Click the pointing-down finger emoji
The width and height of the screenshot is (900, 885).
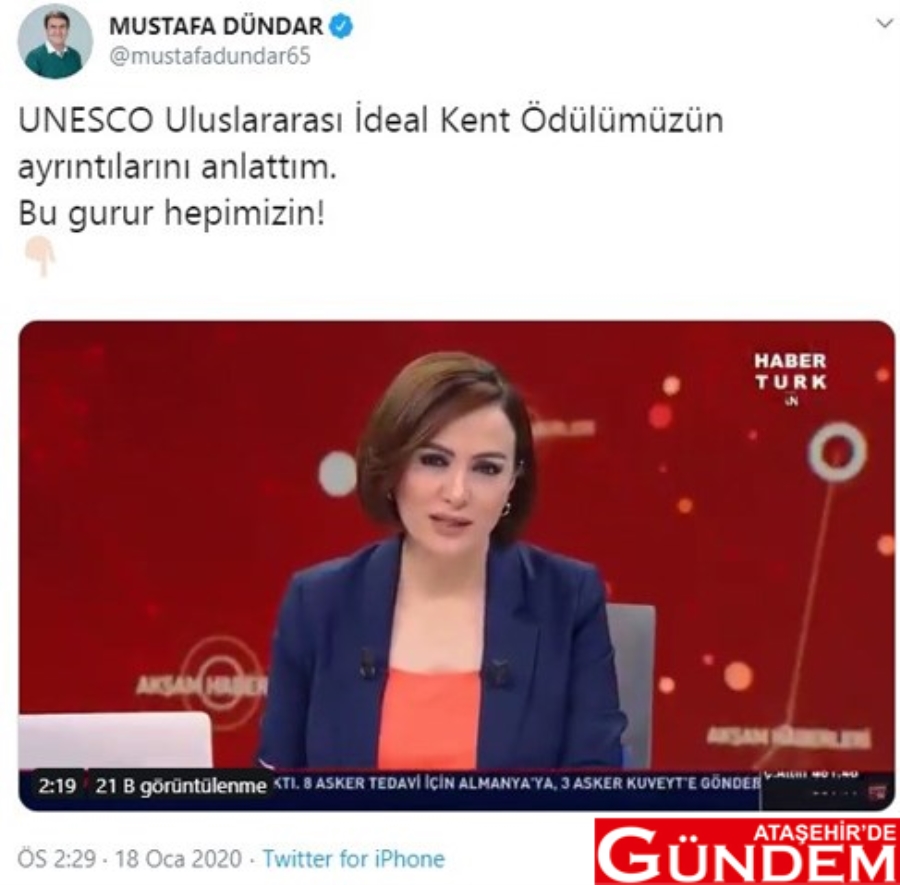(x=40, y=257)
